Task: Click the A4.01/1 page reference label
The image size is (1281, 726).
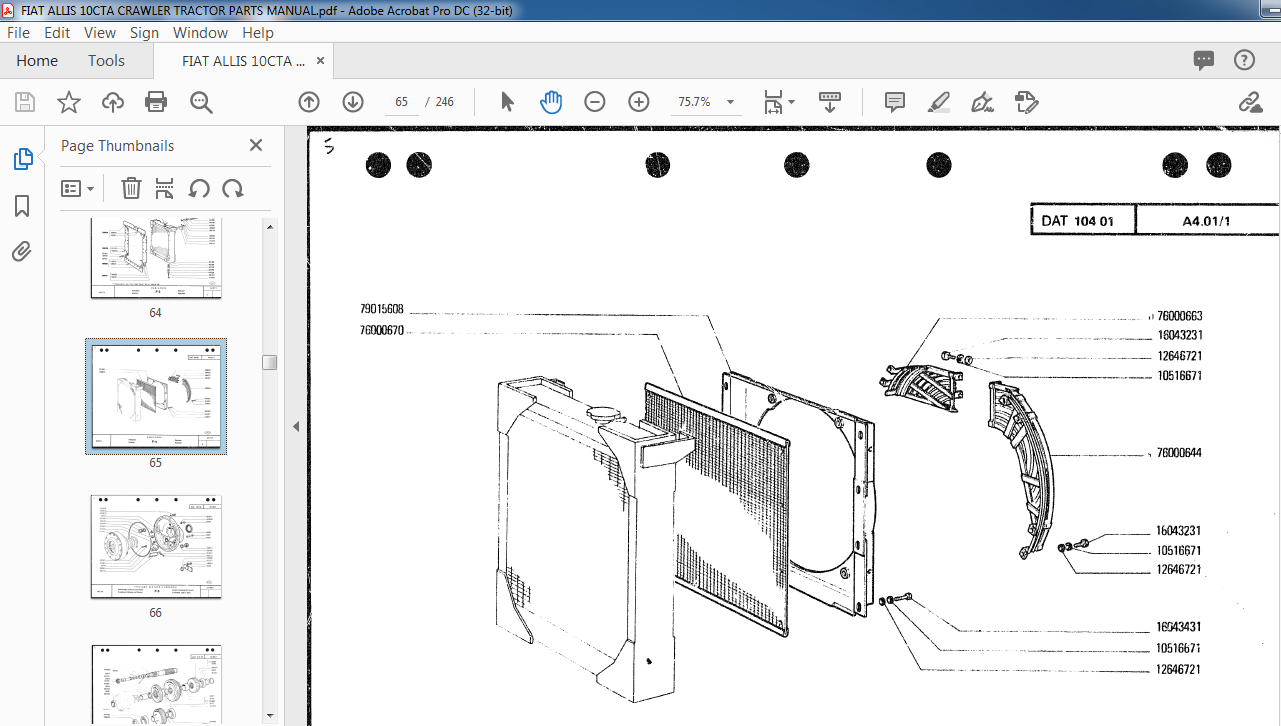Action: coord(1208,221)
